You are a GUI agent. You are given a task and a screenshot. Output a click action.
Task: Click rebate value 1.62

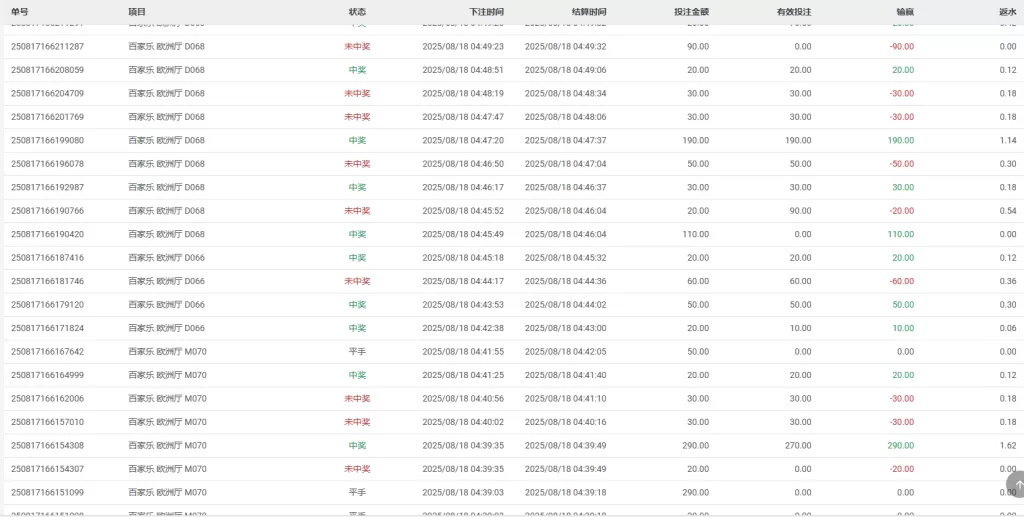1008,446
